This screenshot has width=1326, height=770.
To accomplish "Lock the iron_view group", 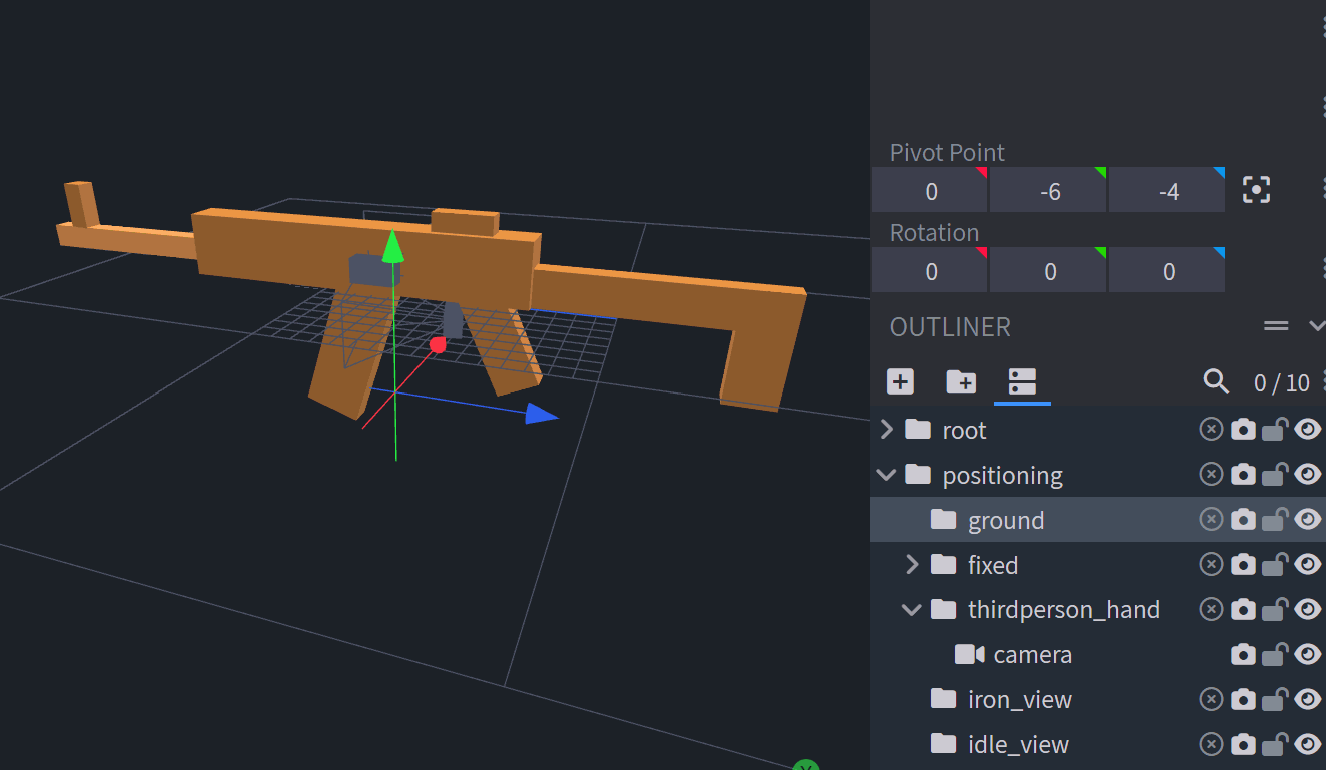I will [x=1275, y=700].
